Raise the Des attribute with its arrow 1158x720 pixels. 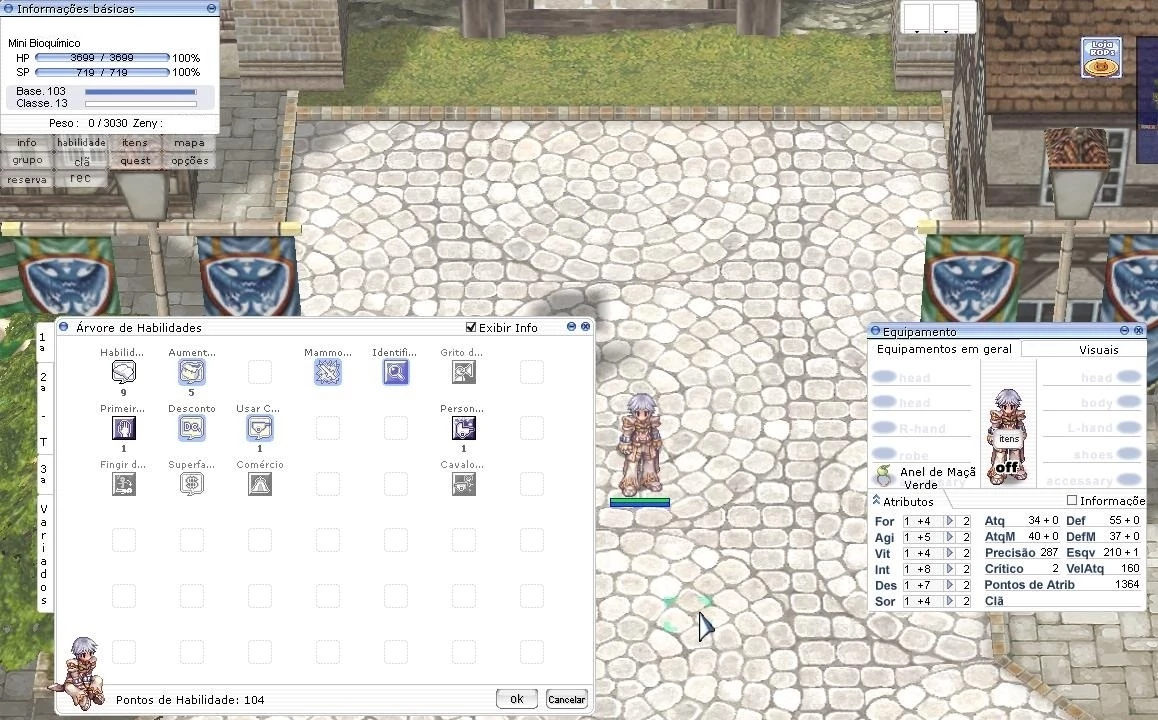coord(950,586)
